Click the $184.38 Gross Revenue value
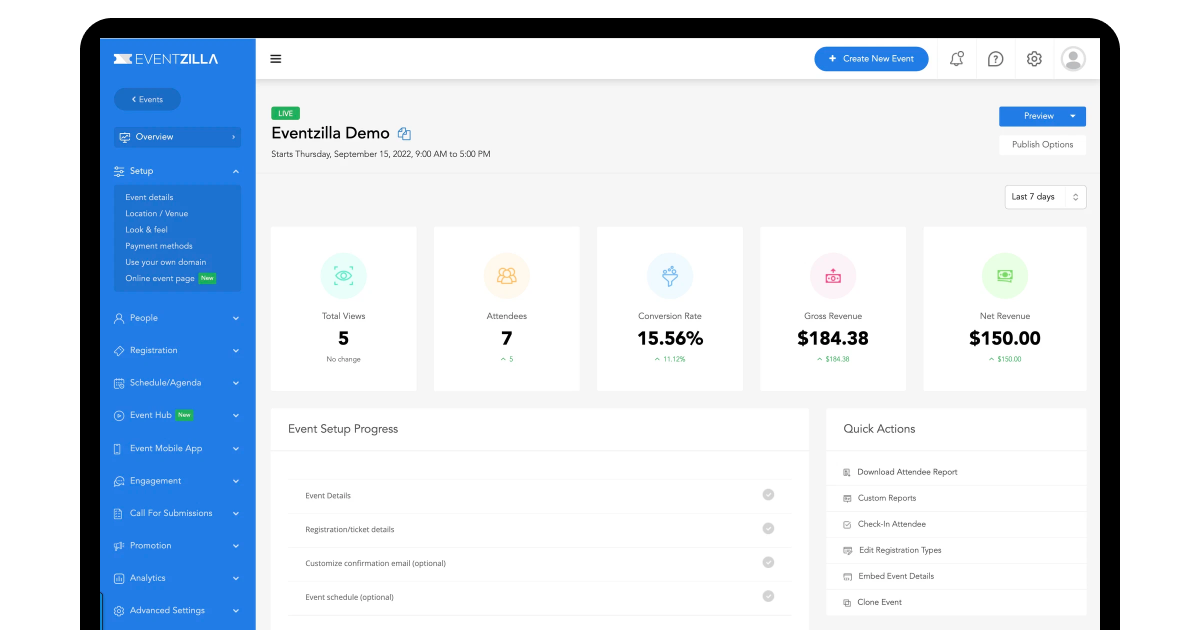 click(x=833, y=339)
